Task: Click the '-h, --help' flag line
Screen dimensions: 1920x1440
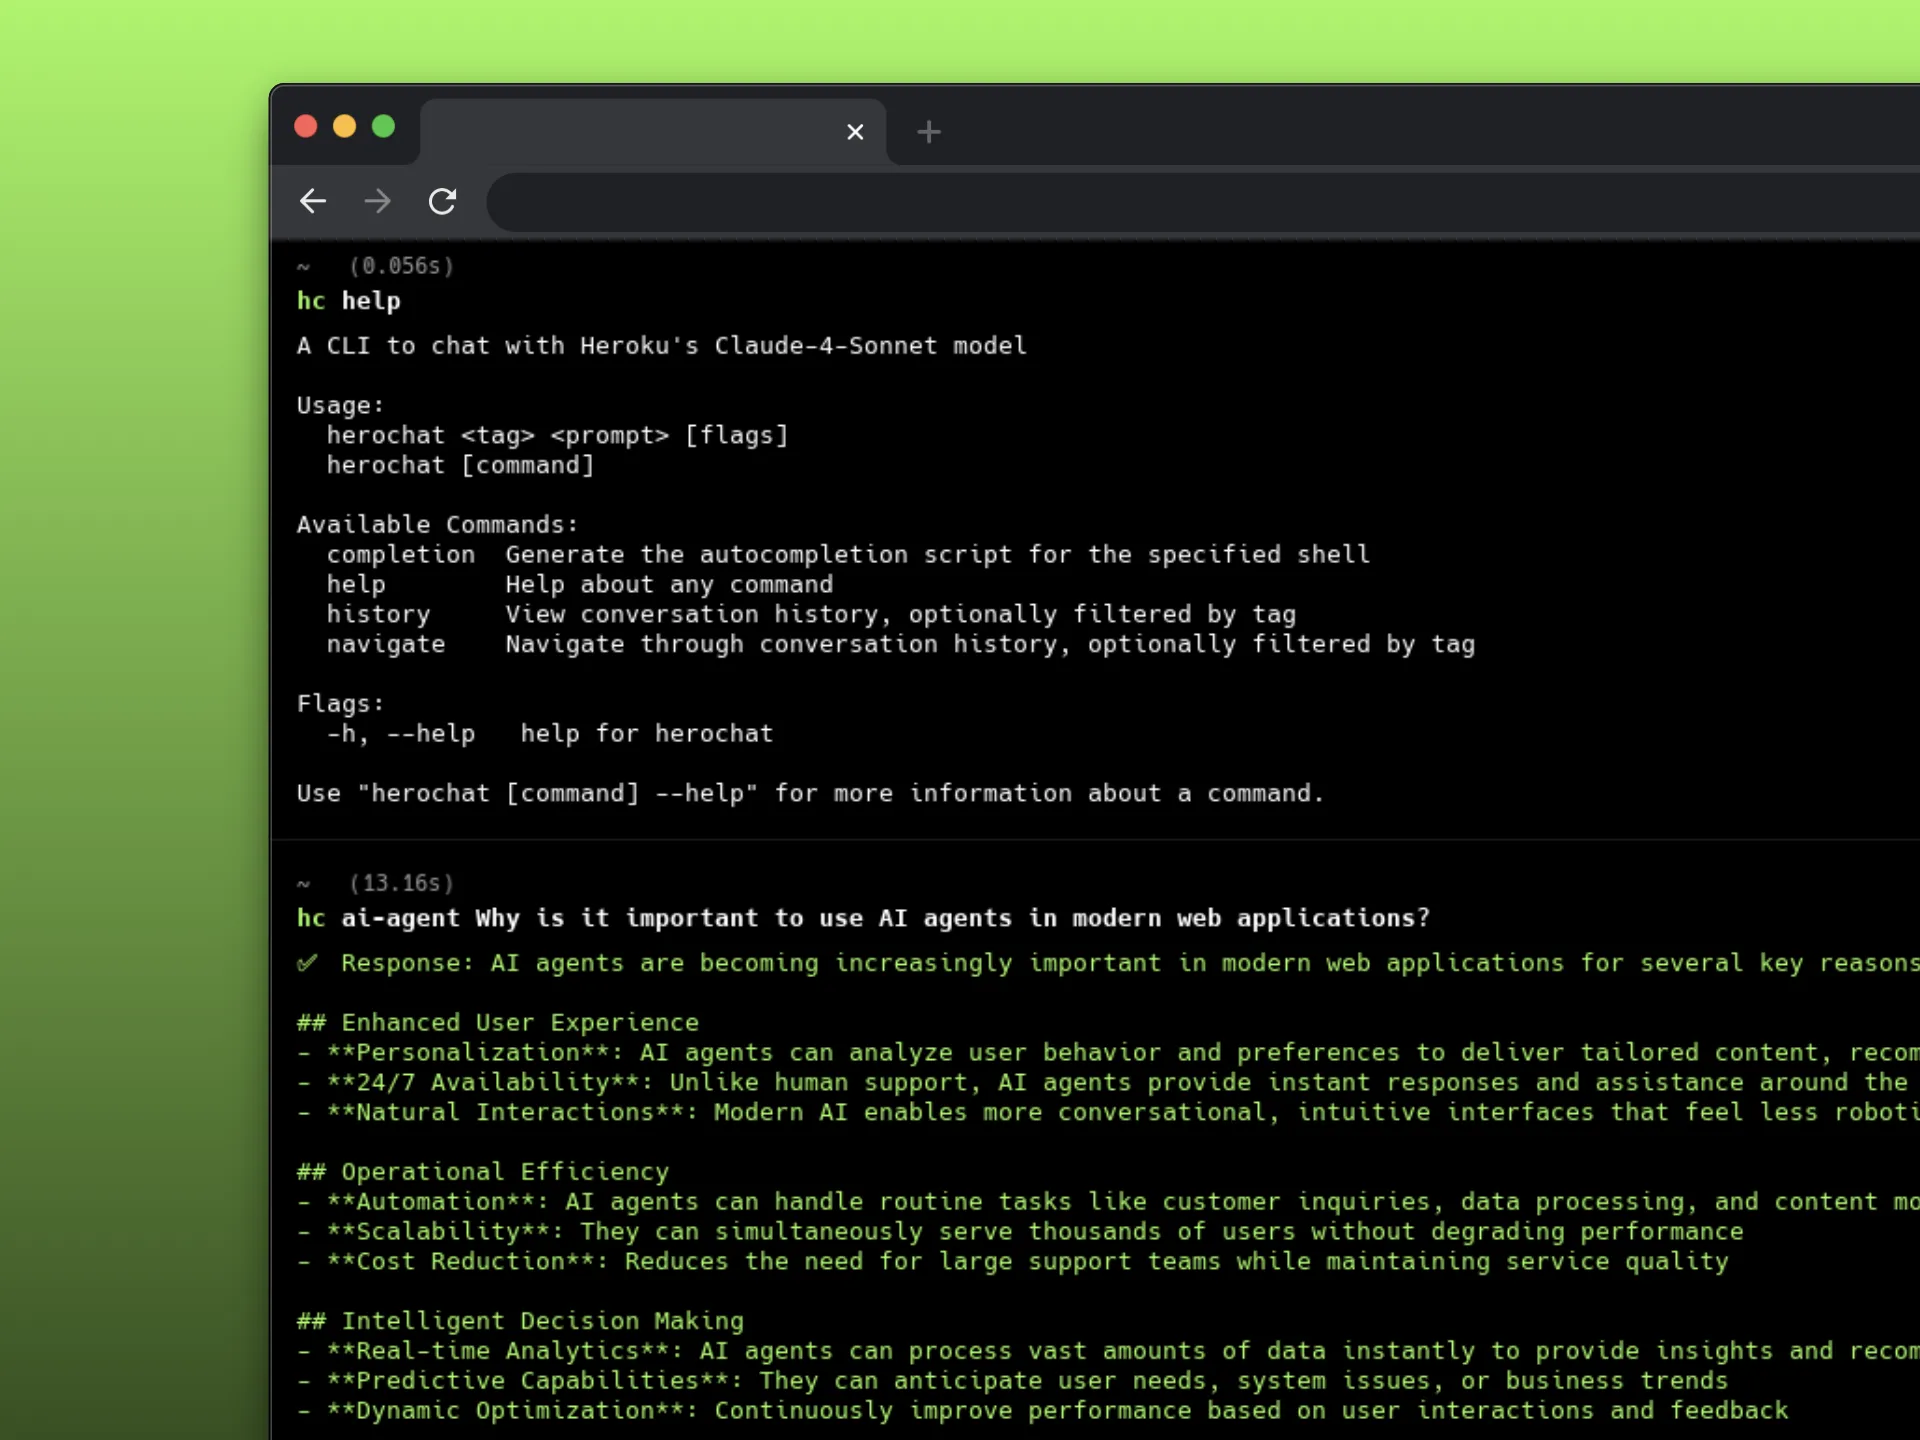Action: click(400, 733)
